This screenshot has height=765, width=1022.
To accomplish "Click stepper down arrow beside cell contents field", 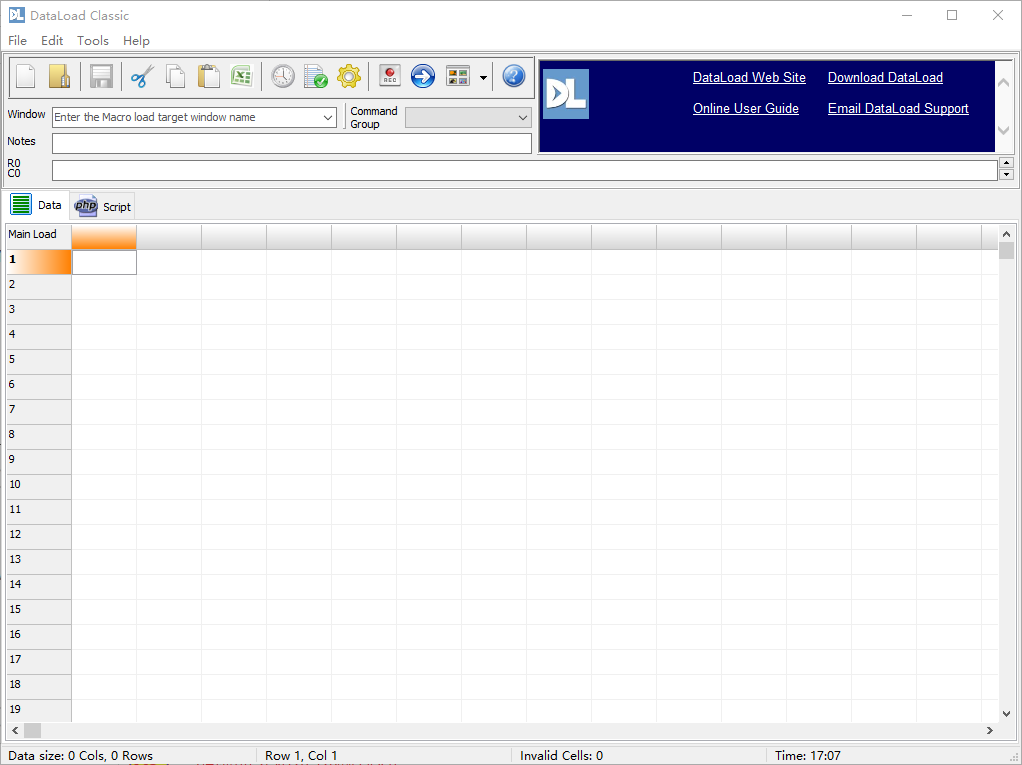I will tap(1007, 174).
